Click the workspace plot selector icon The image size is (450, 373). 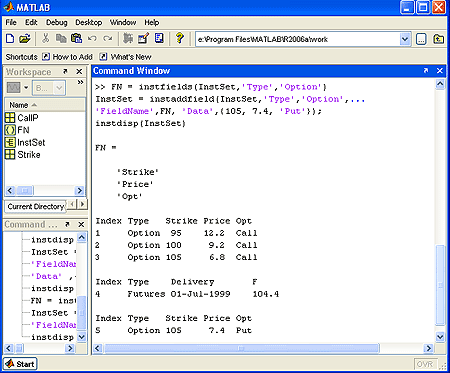(x=14, y=88)
